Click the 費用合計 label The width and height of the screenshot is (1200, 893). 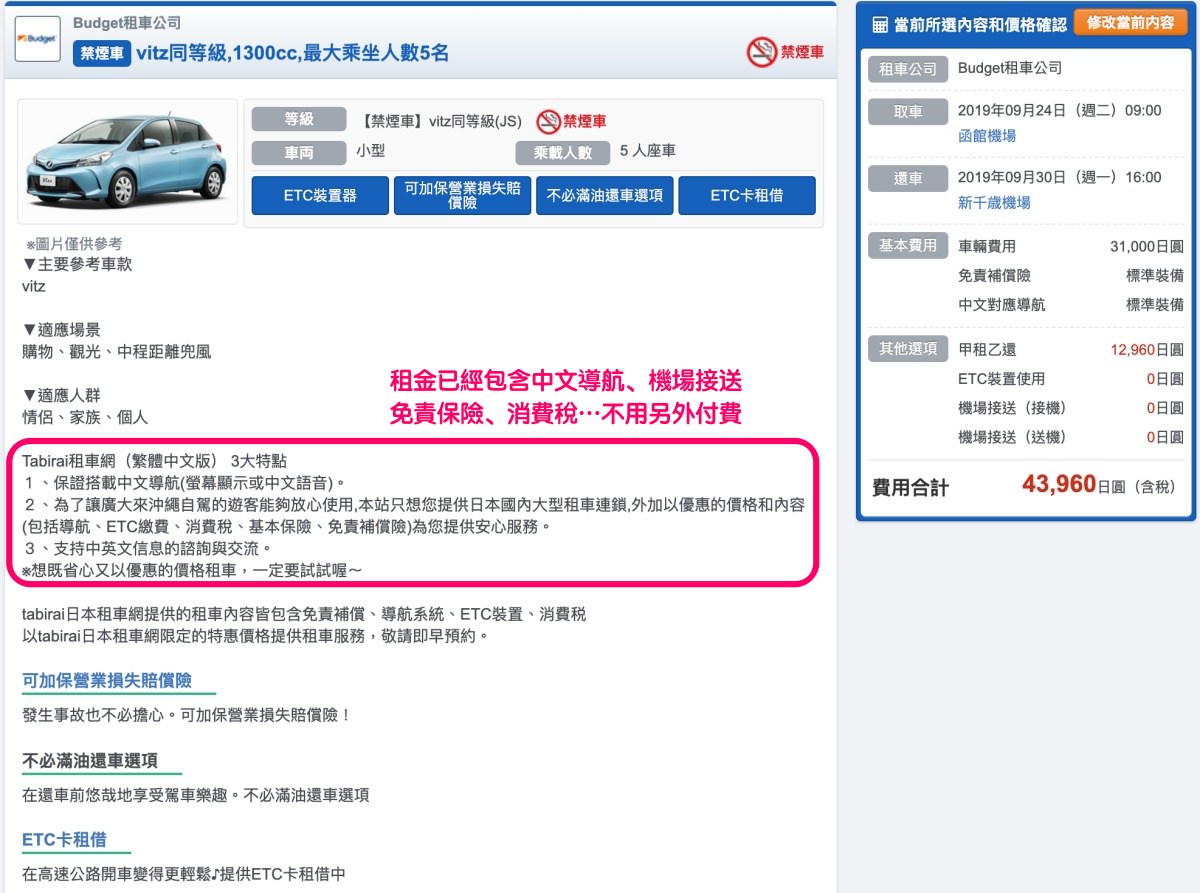(910, 488)
